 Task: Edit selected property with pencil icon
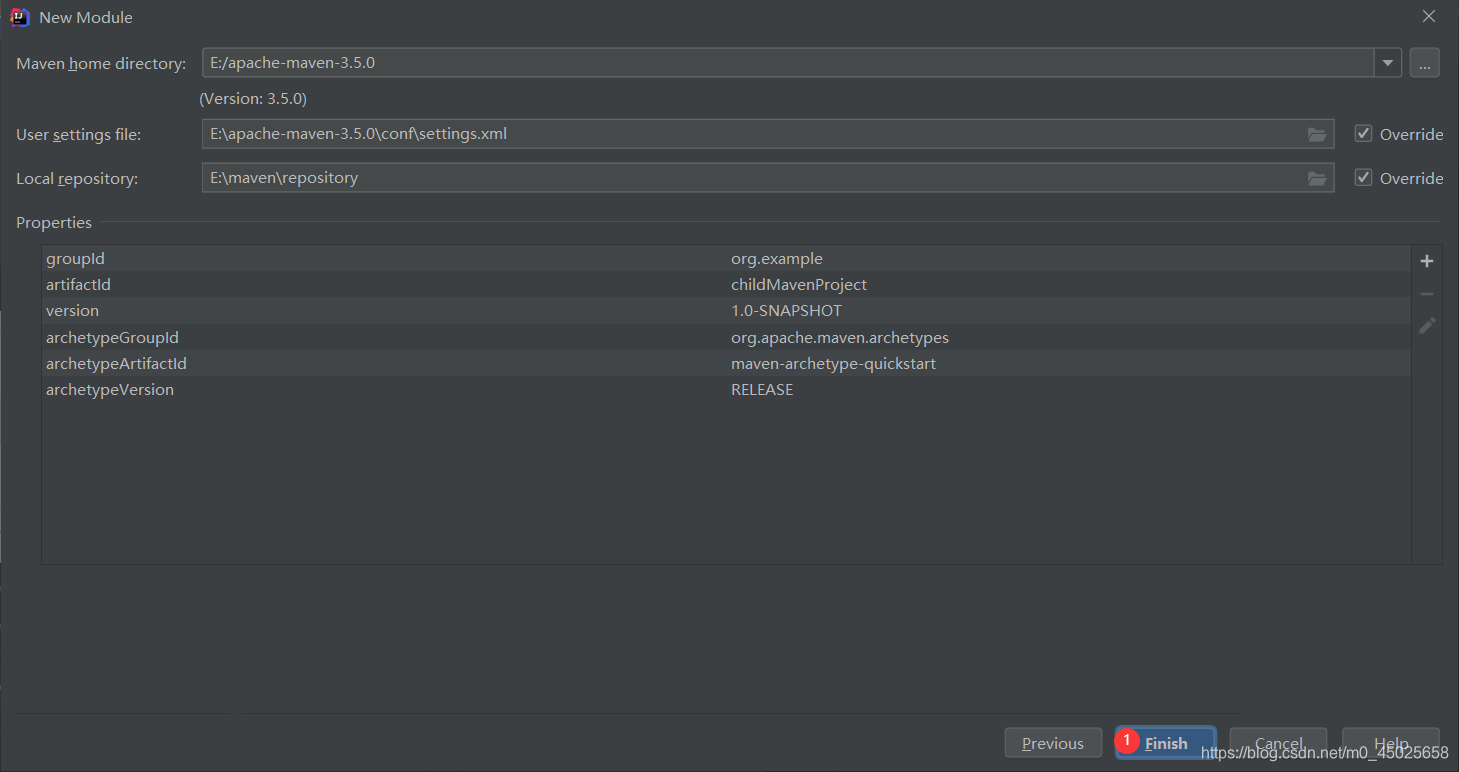1427,326
